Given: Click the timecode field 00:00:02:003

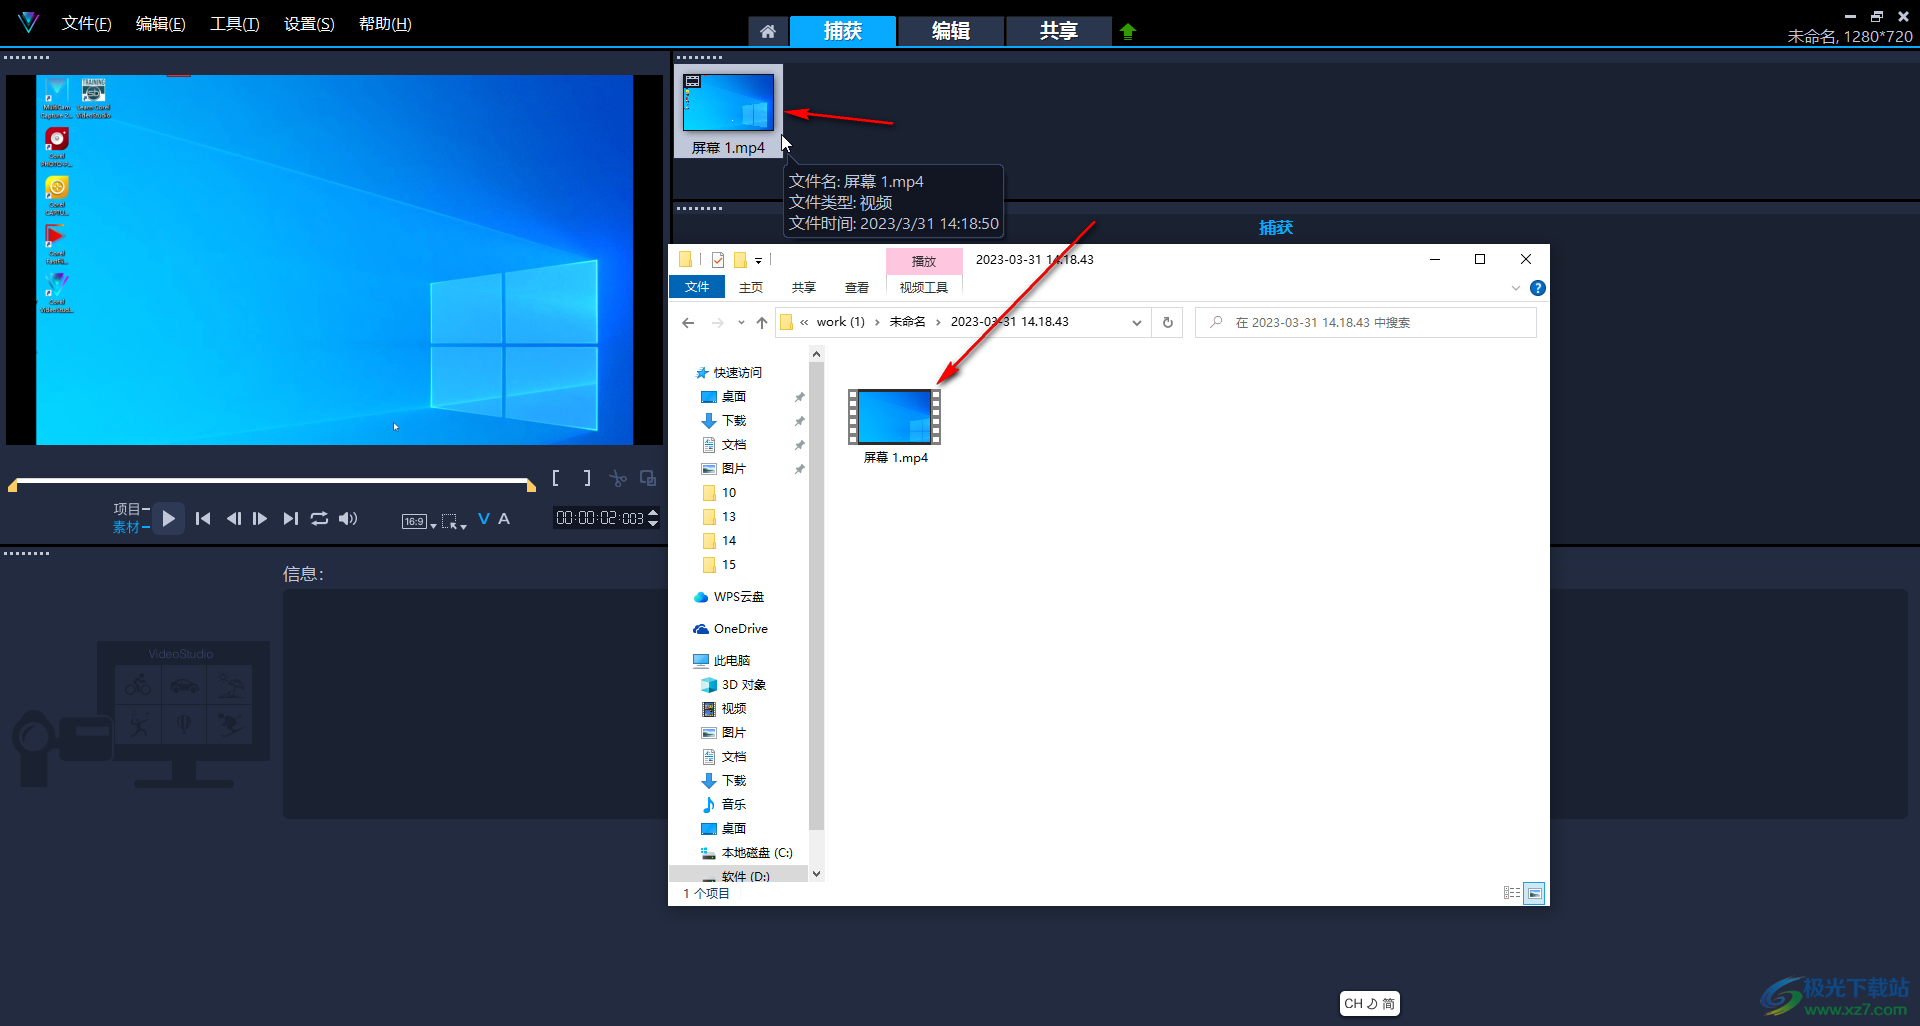Looking at the screenshot, I should (x=600, y=518).
